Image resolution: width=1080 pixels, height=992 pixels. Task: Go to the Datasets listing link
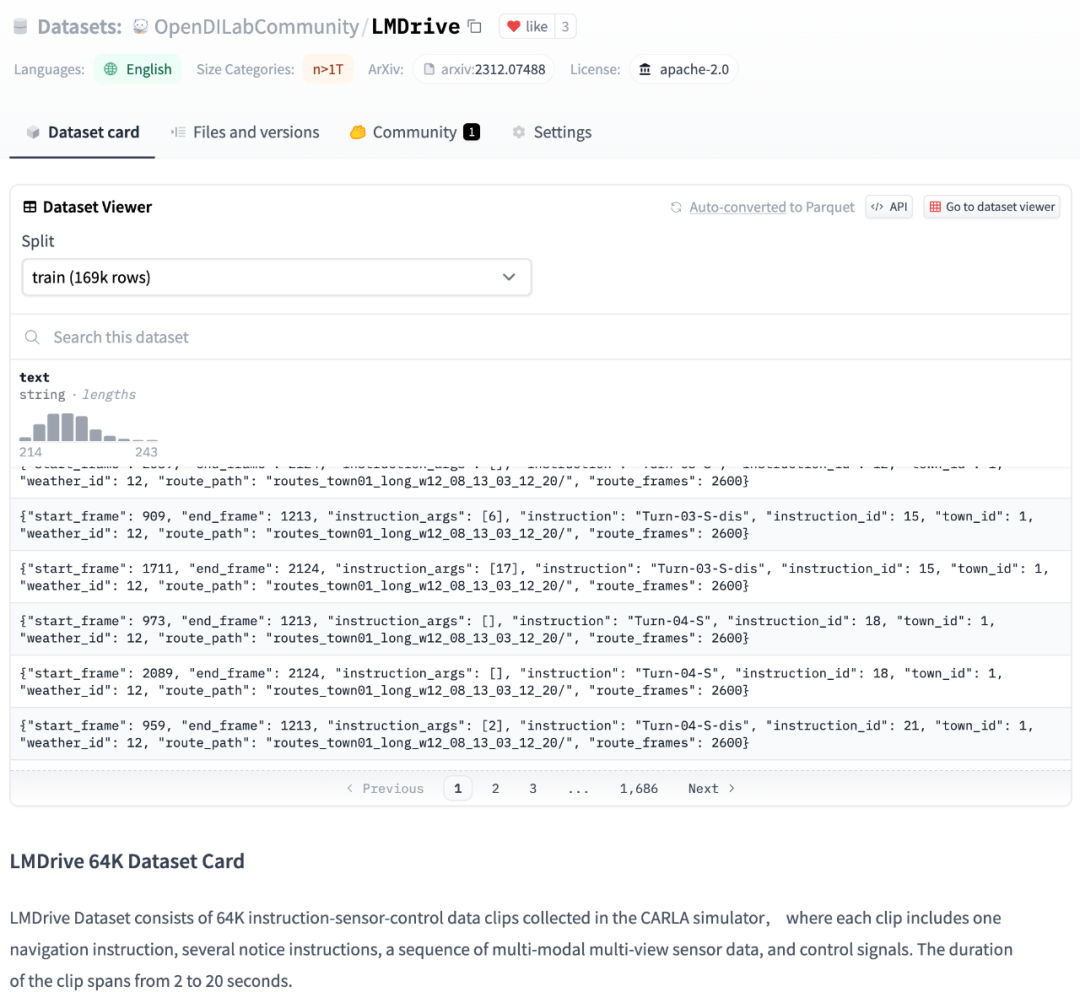click(x=79, y=27)
